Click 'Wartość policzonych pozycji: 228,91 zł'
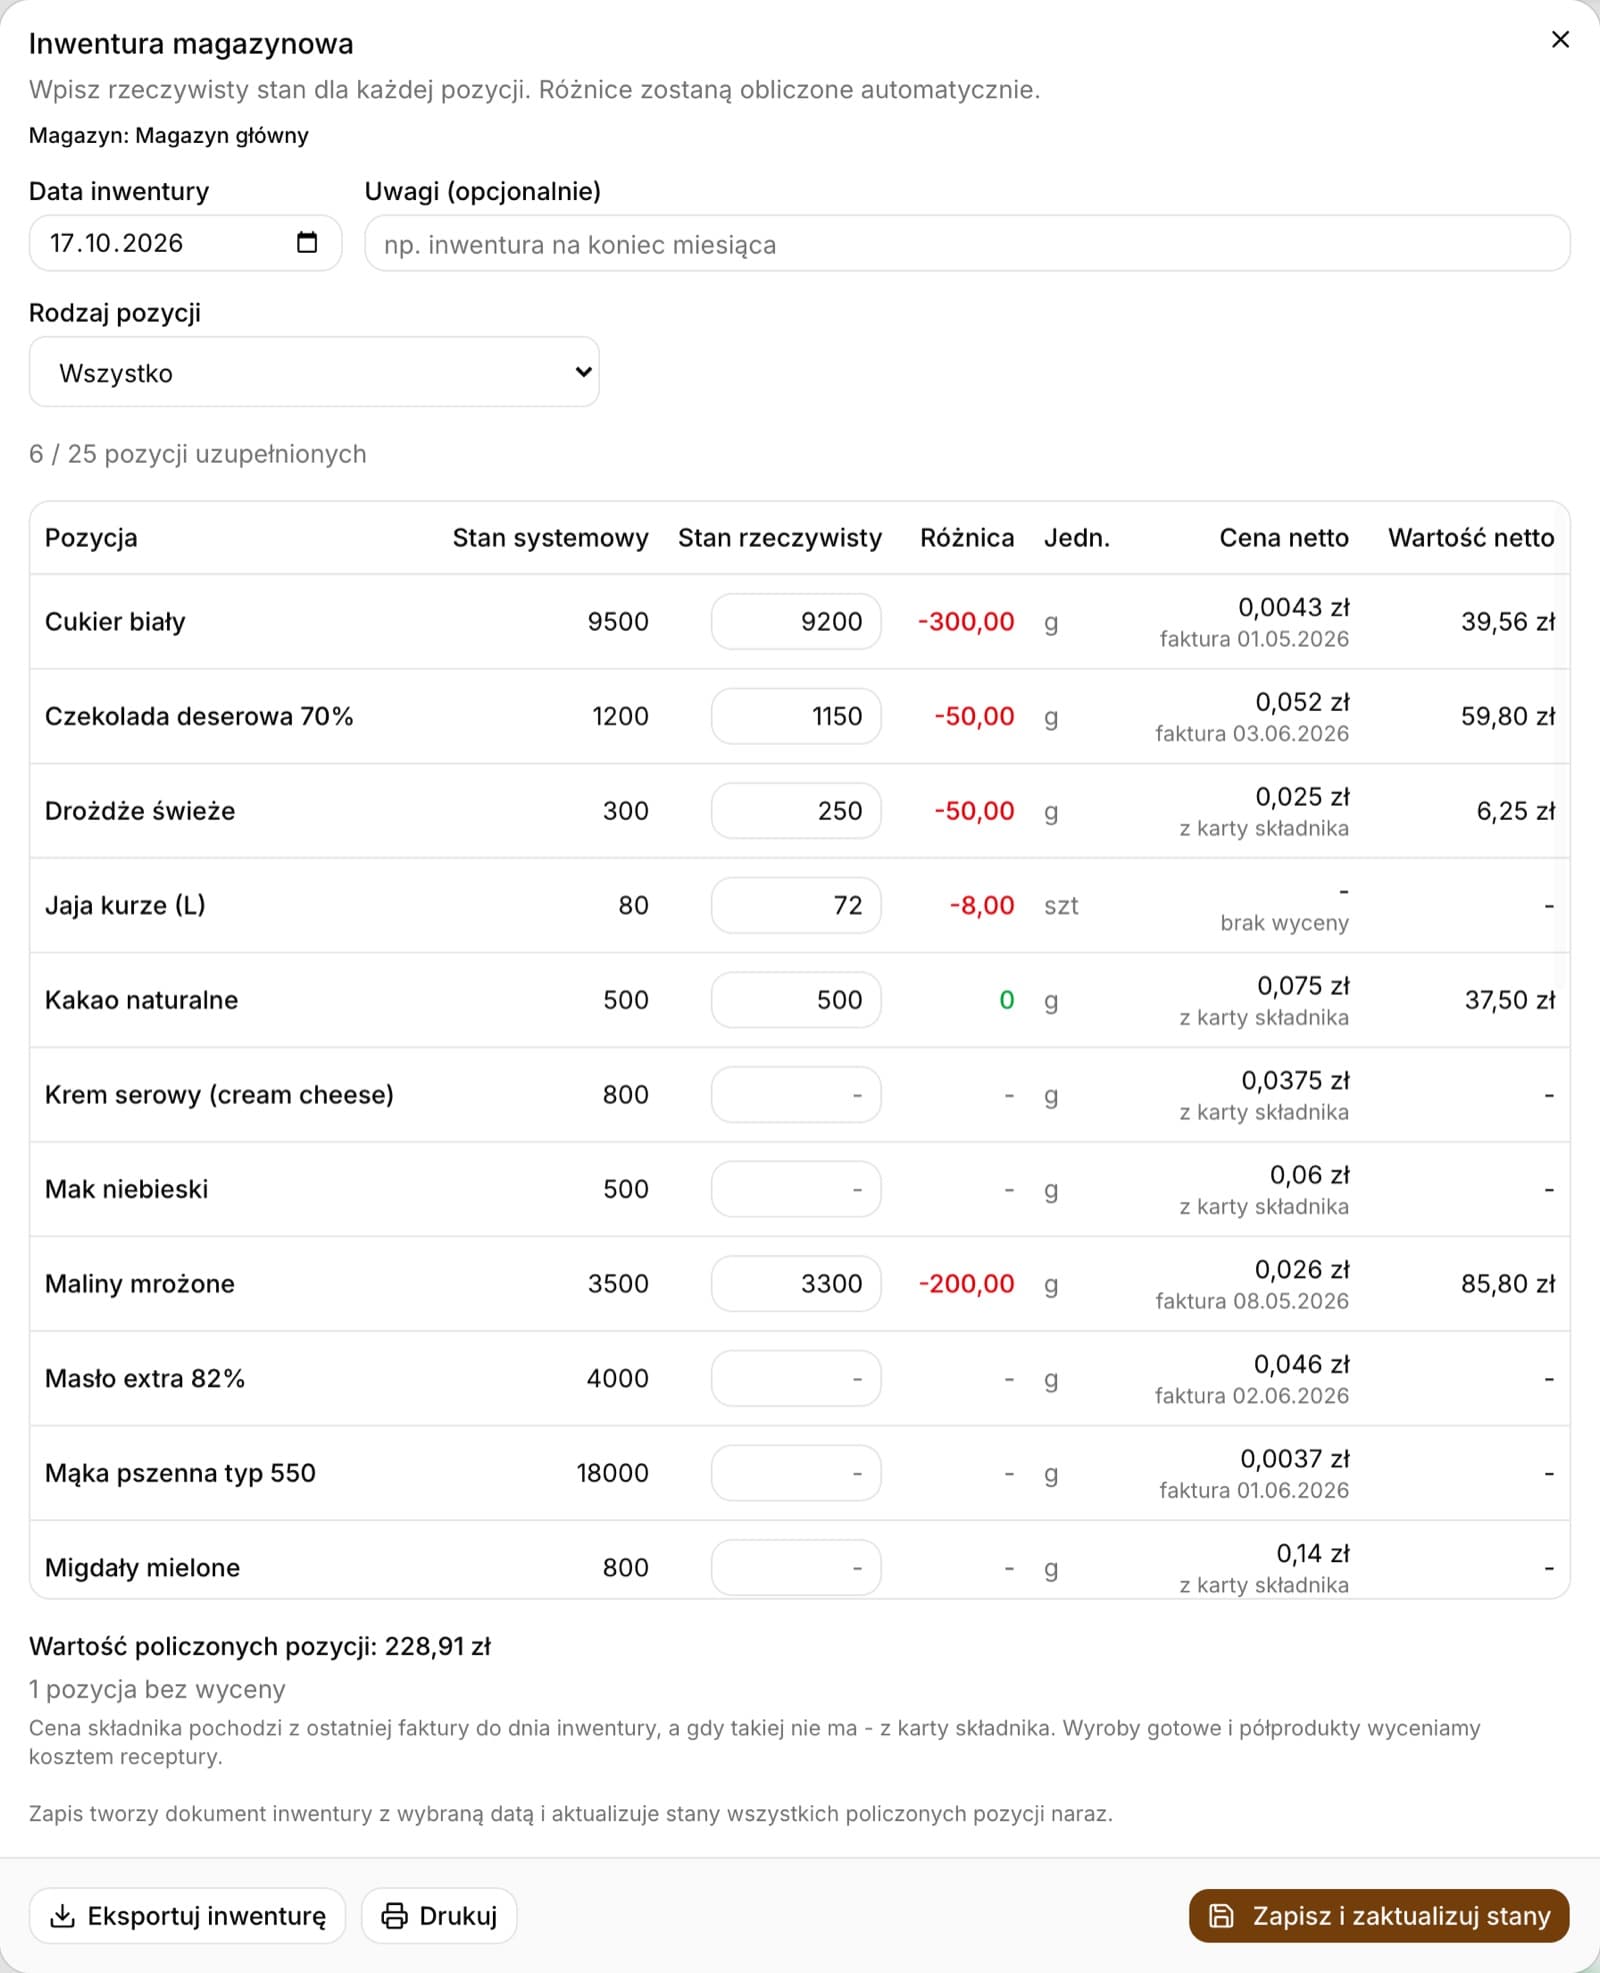 260,1646
